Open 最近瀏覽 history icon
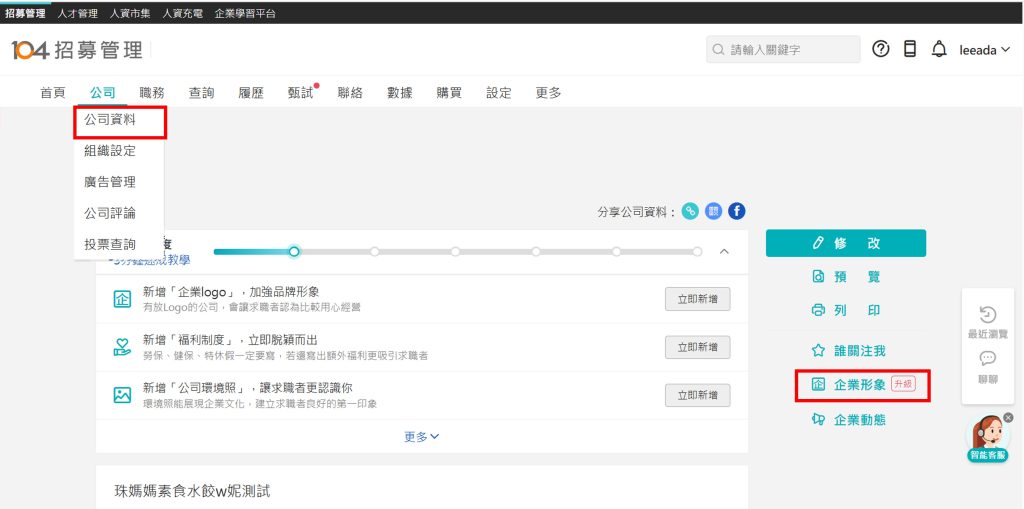The image size is (1024, 509). point(987,314)
